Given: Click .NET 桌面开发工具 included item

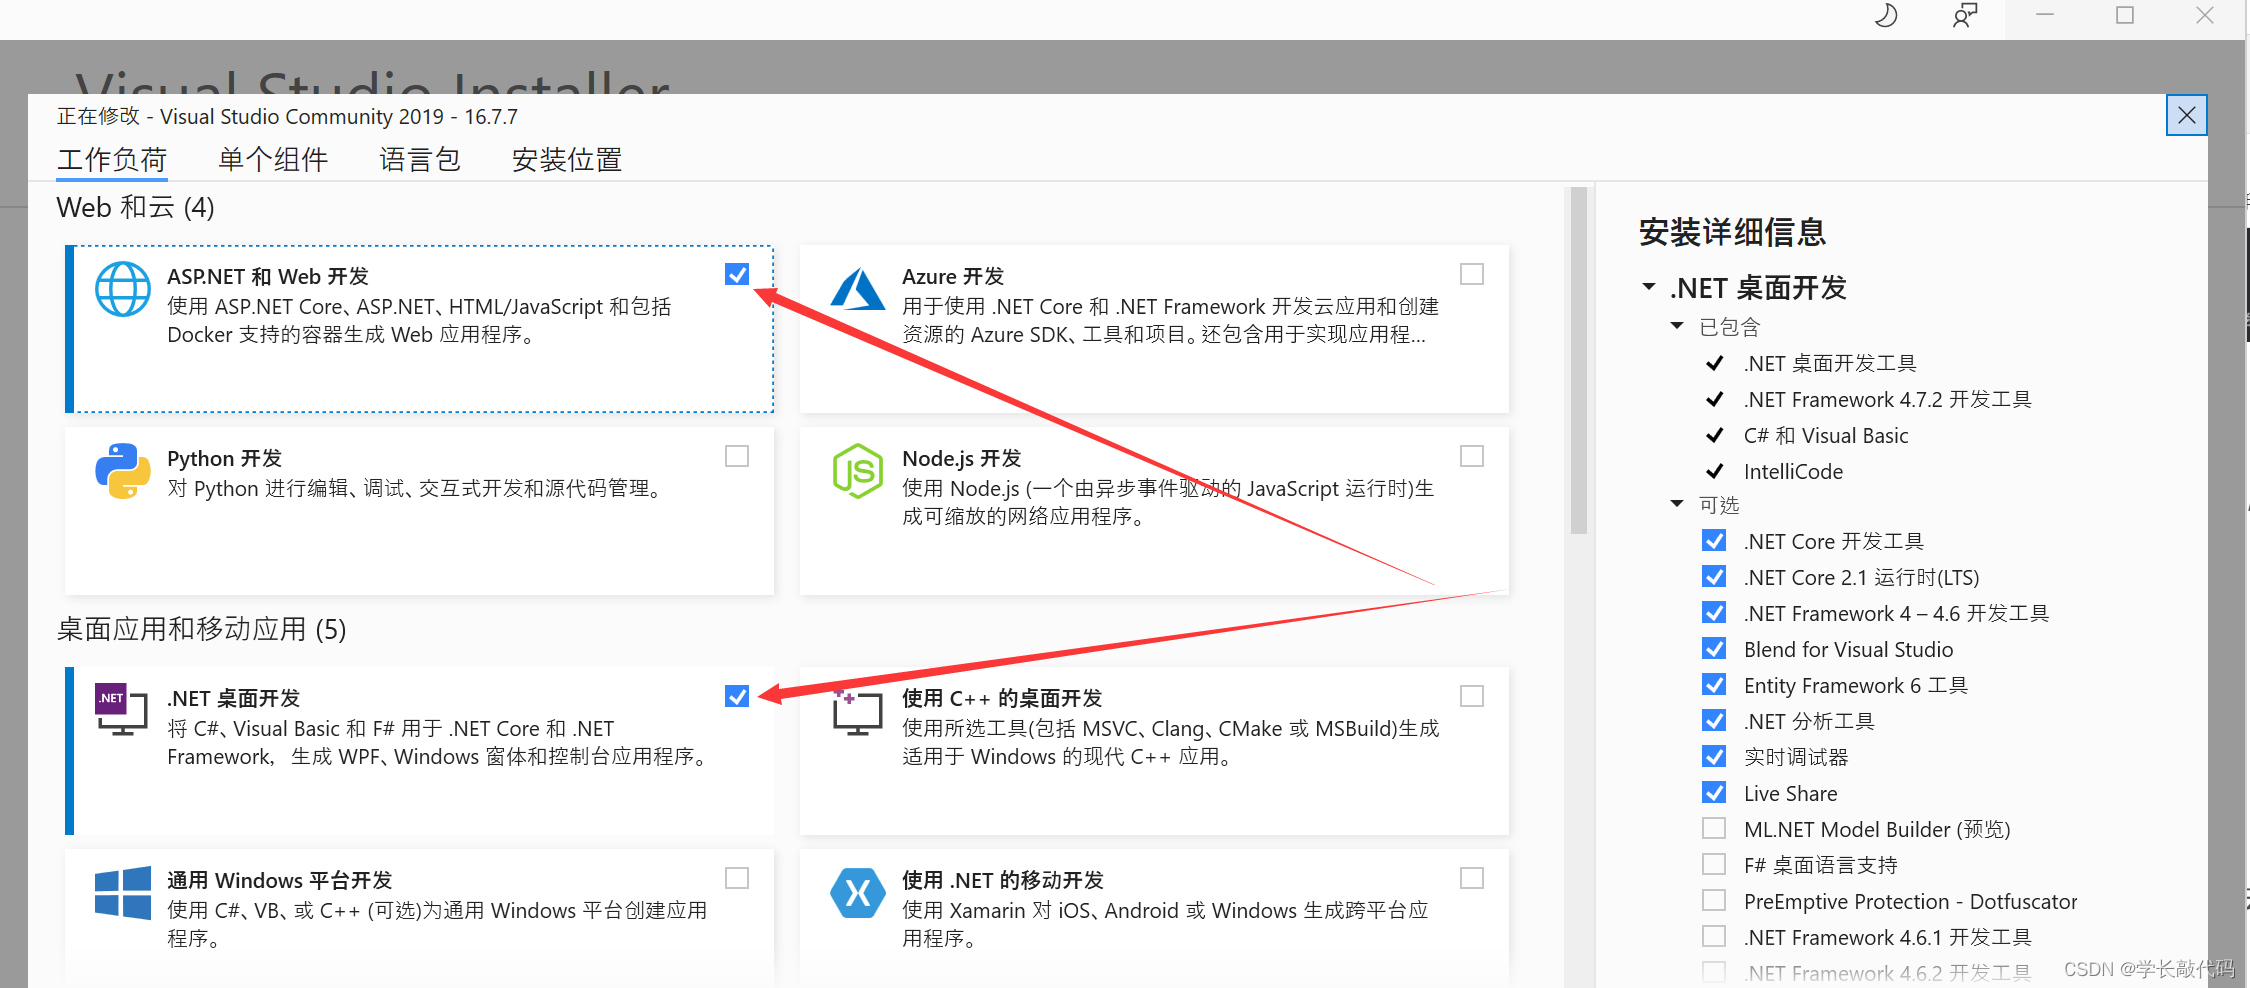Looking at the screenshot, I should [1830, 364].
